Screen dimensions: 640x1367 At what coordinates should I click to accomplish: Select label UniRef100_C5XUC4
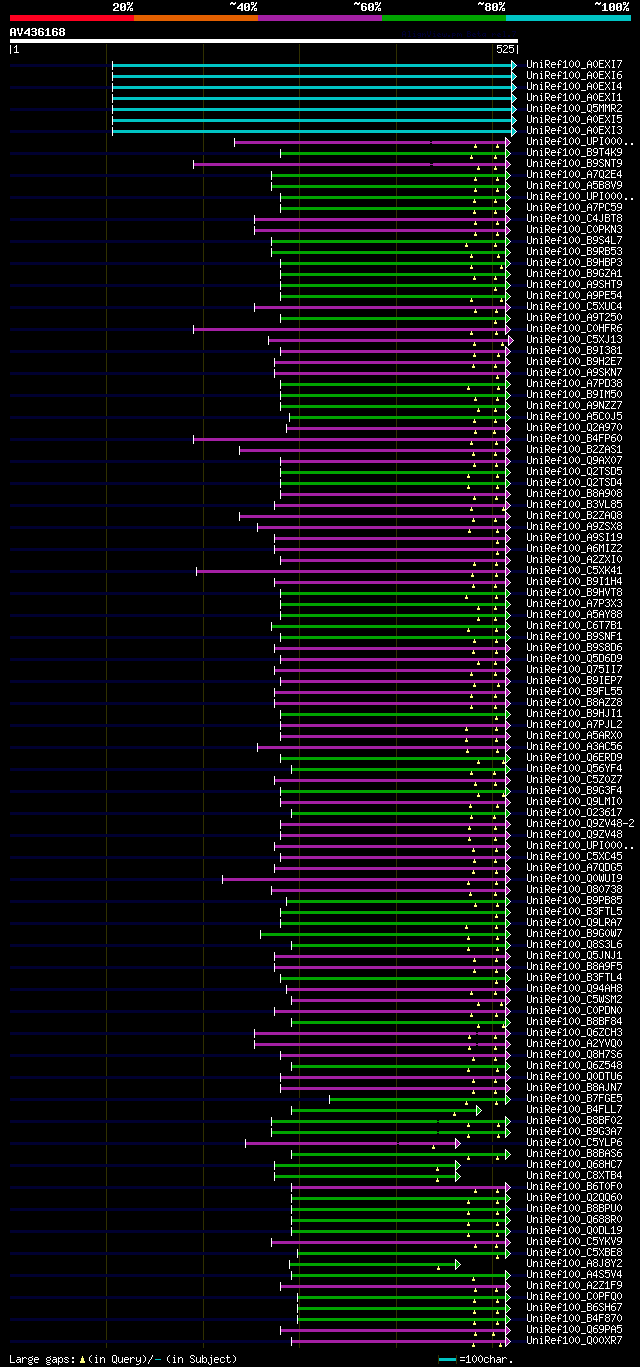574,306
